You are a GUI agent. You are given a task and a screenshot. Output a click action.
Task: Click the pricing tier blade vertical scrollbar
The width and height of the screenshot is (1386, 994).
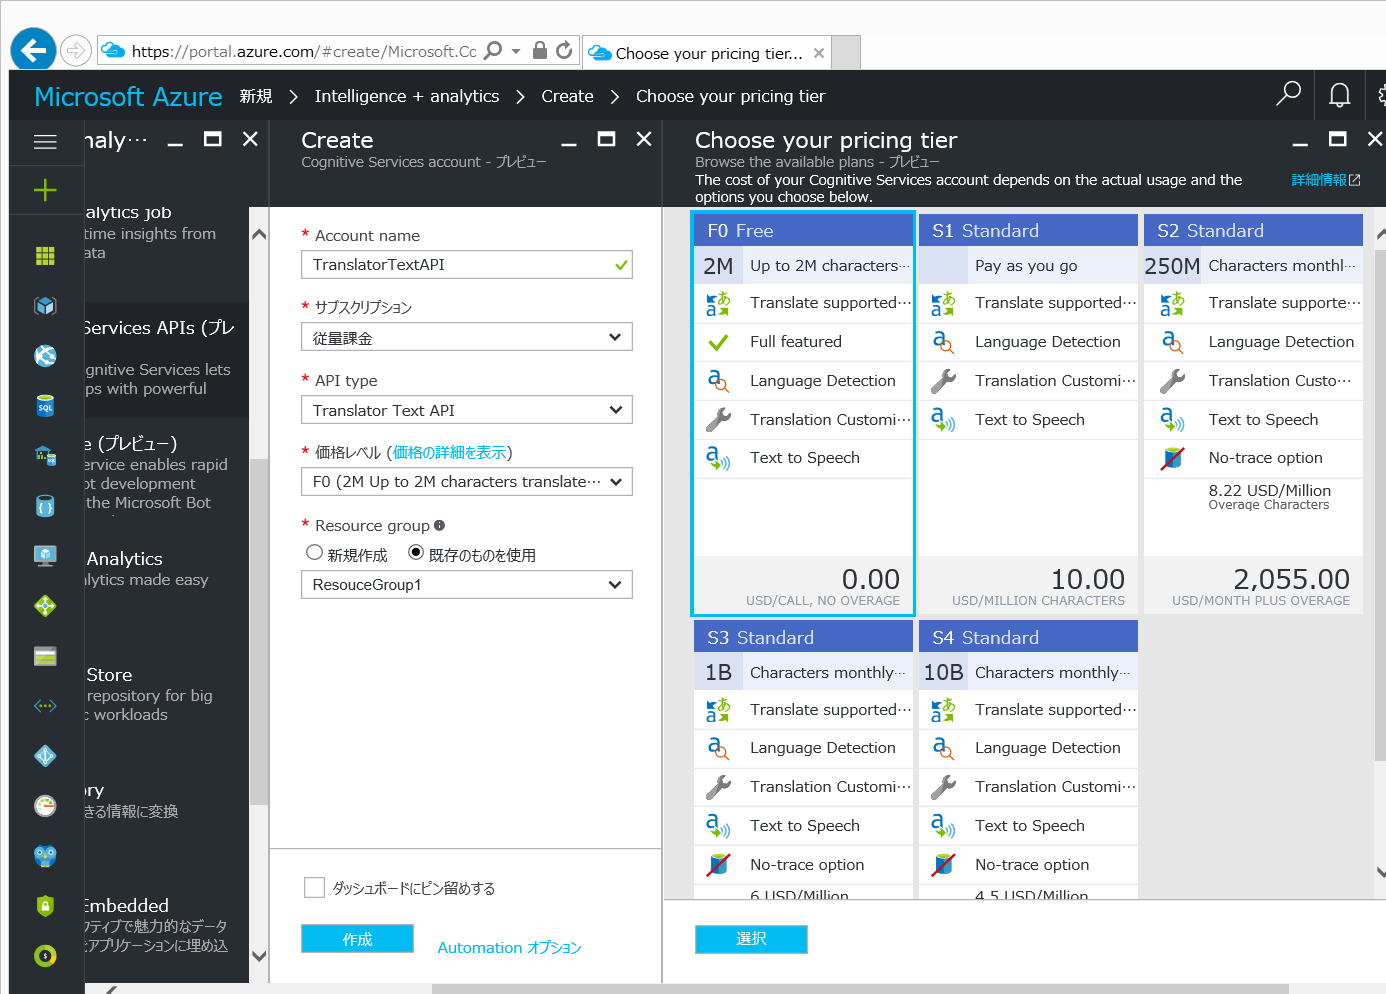click(1380, 505)
